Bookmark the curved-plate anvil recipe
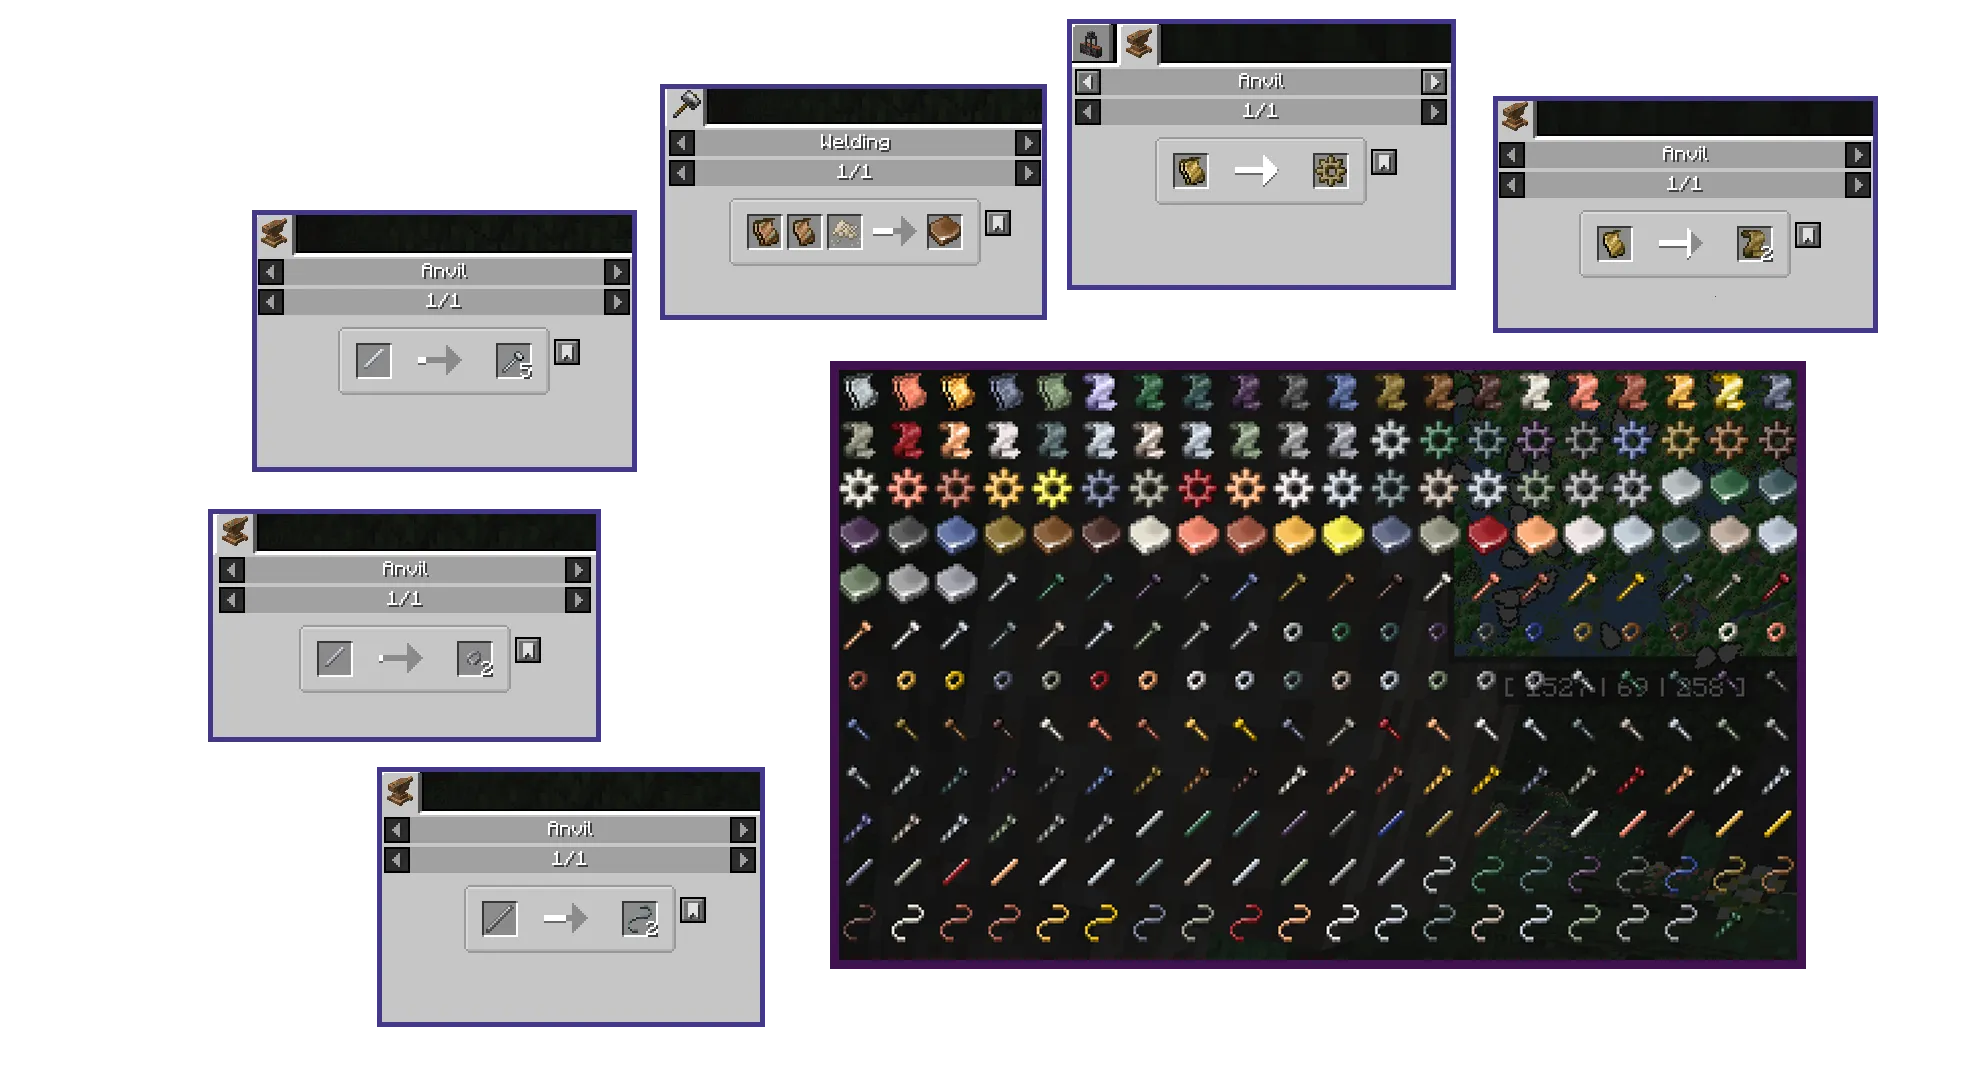 (1807, 235)
